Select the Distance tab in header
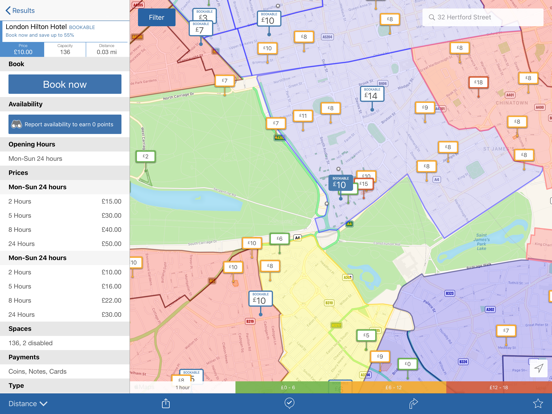 click(x=107, y=50)
